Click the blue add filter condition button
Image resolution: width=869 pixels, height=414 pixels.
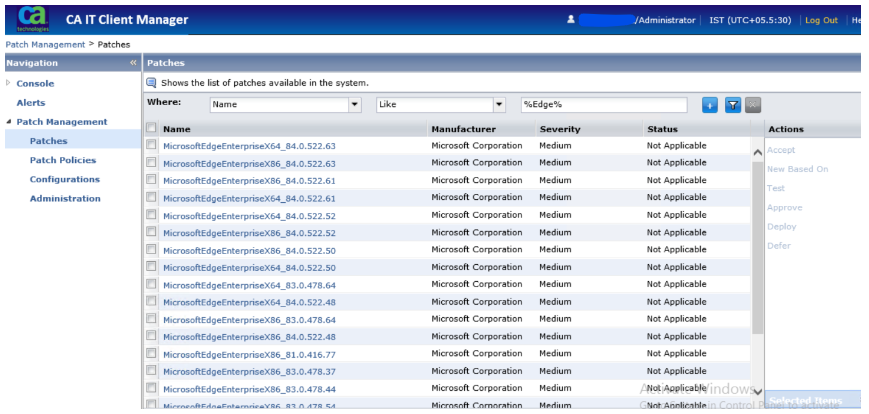pos(710,105)
